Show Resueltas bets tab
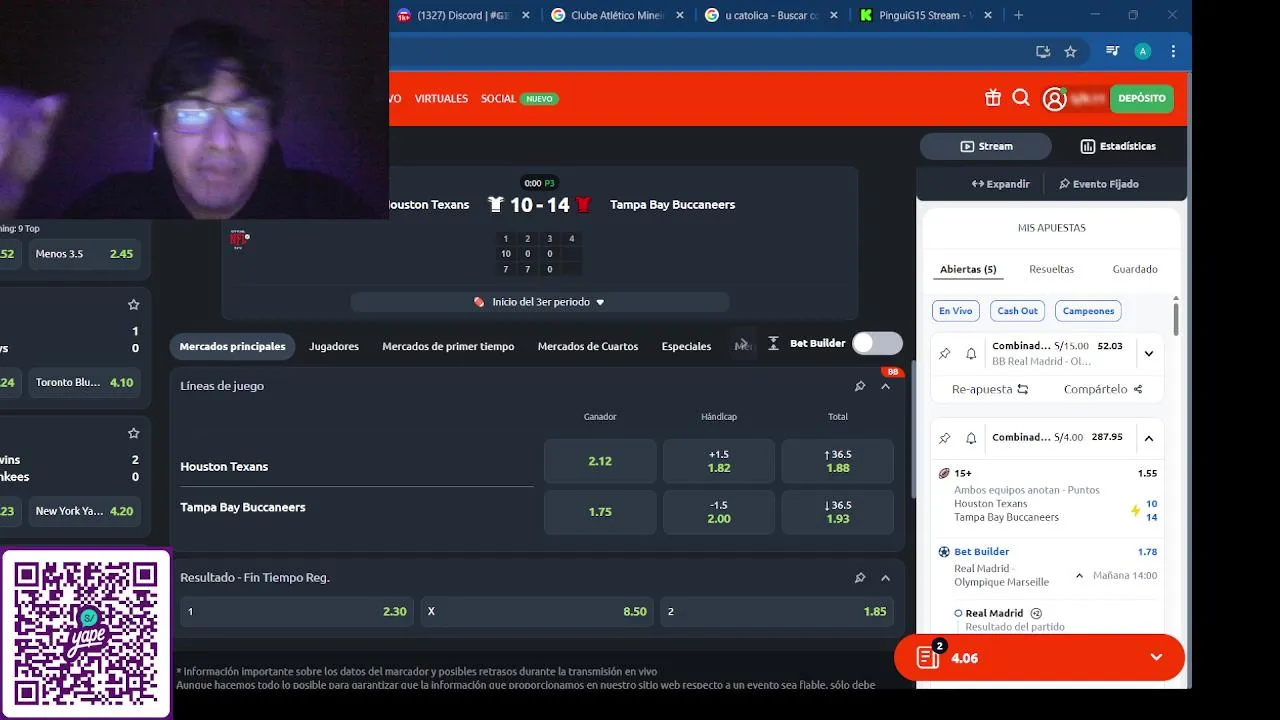Viewport: 1280px width, 720px height. coord(1051,269)
